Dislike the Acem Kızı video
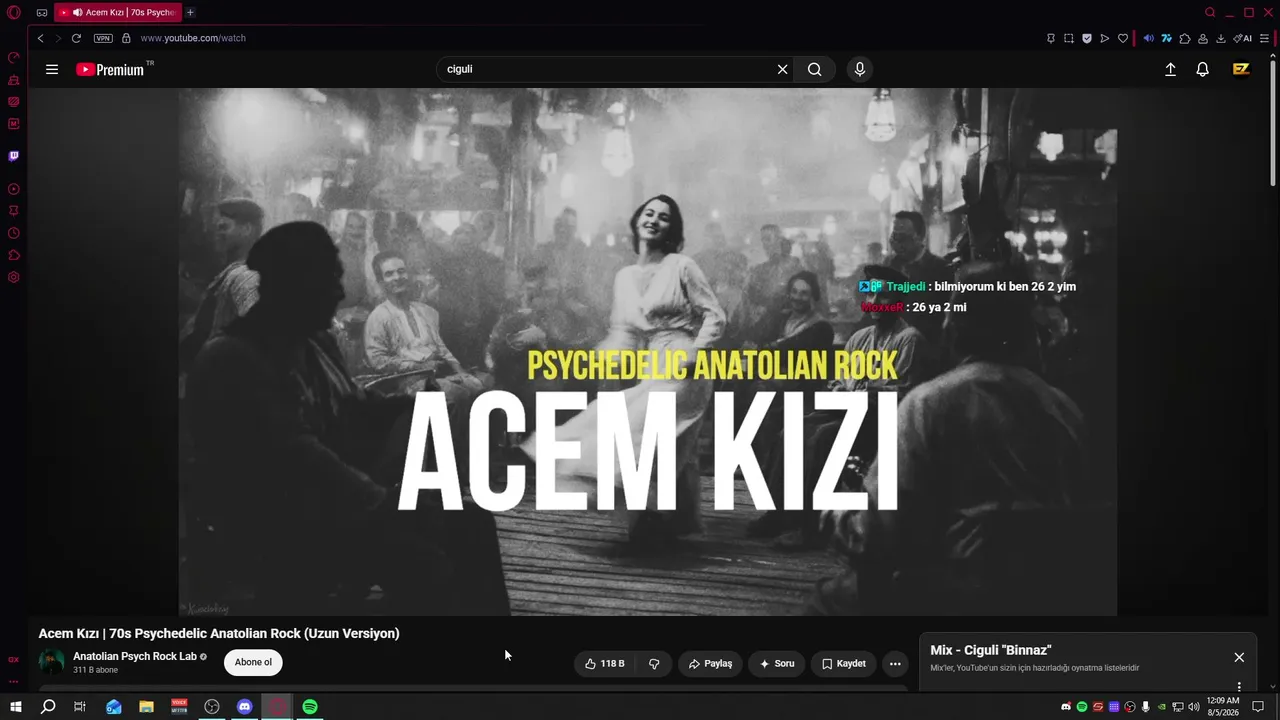The height and width of the screenshot is (720, 1280). (x=654, y=663)
